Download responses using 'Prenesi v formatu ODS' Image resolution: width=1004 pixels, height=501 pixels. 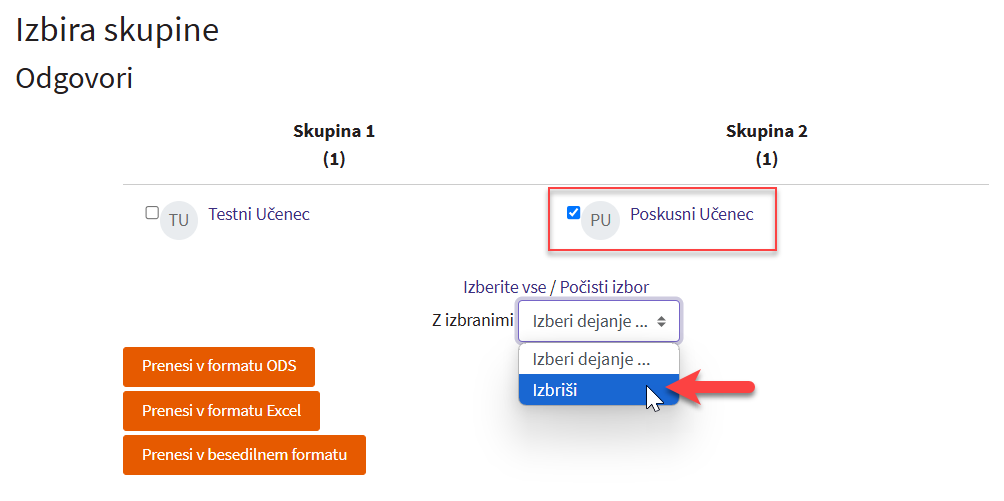[x=219, y=366]
